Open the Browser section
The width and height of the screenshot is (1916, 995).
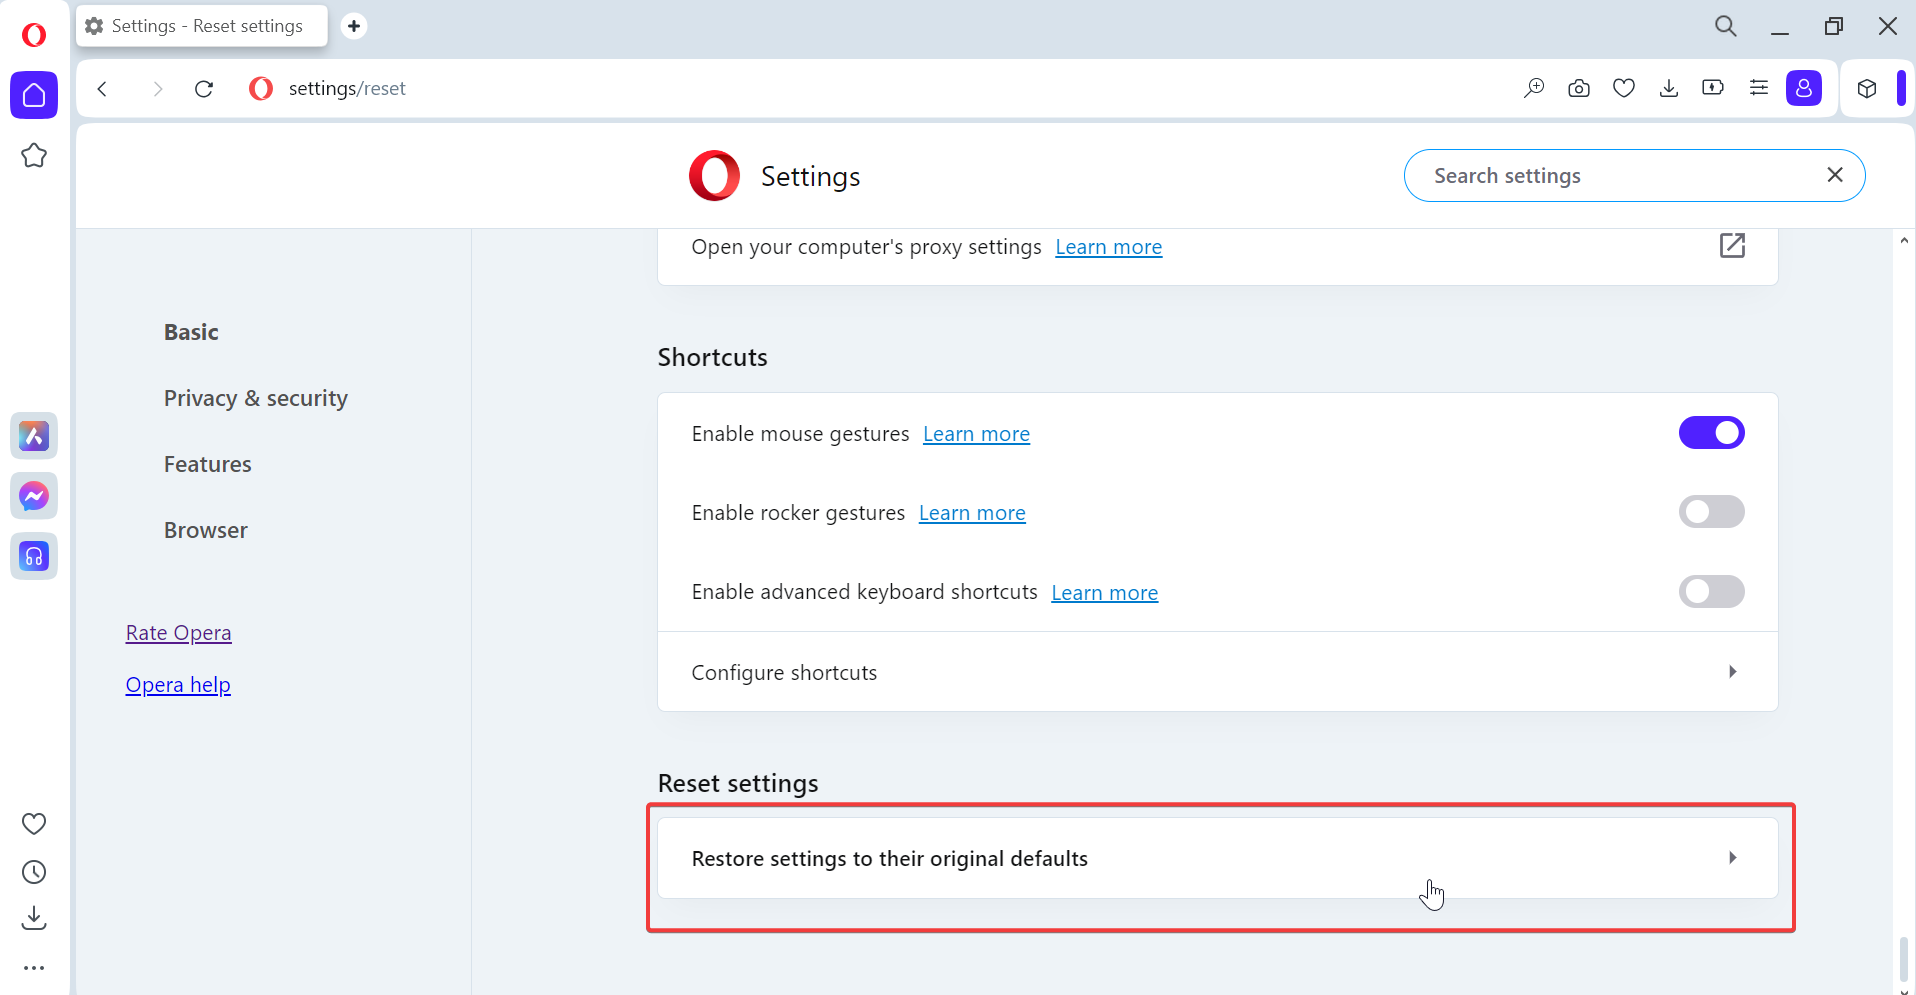(x=206, y=530)
